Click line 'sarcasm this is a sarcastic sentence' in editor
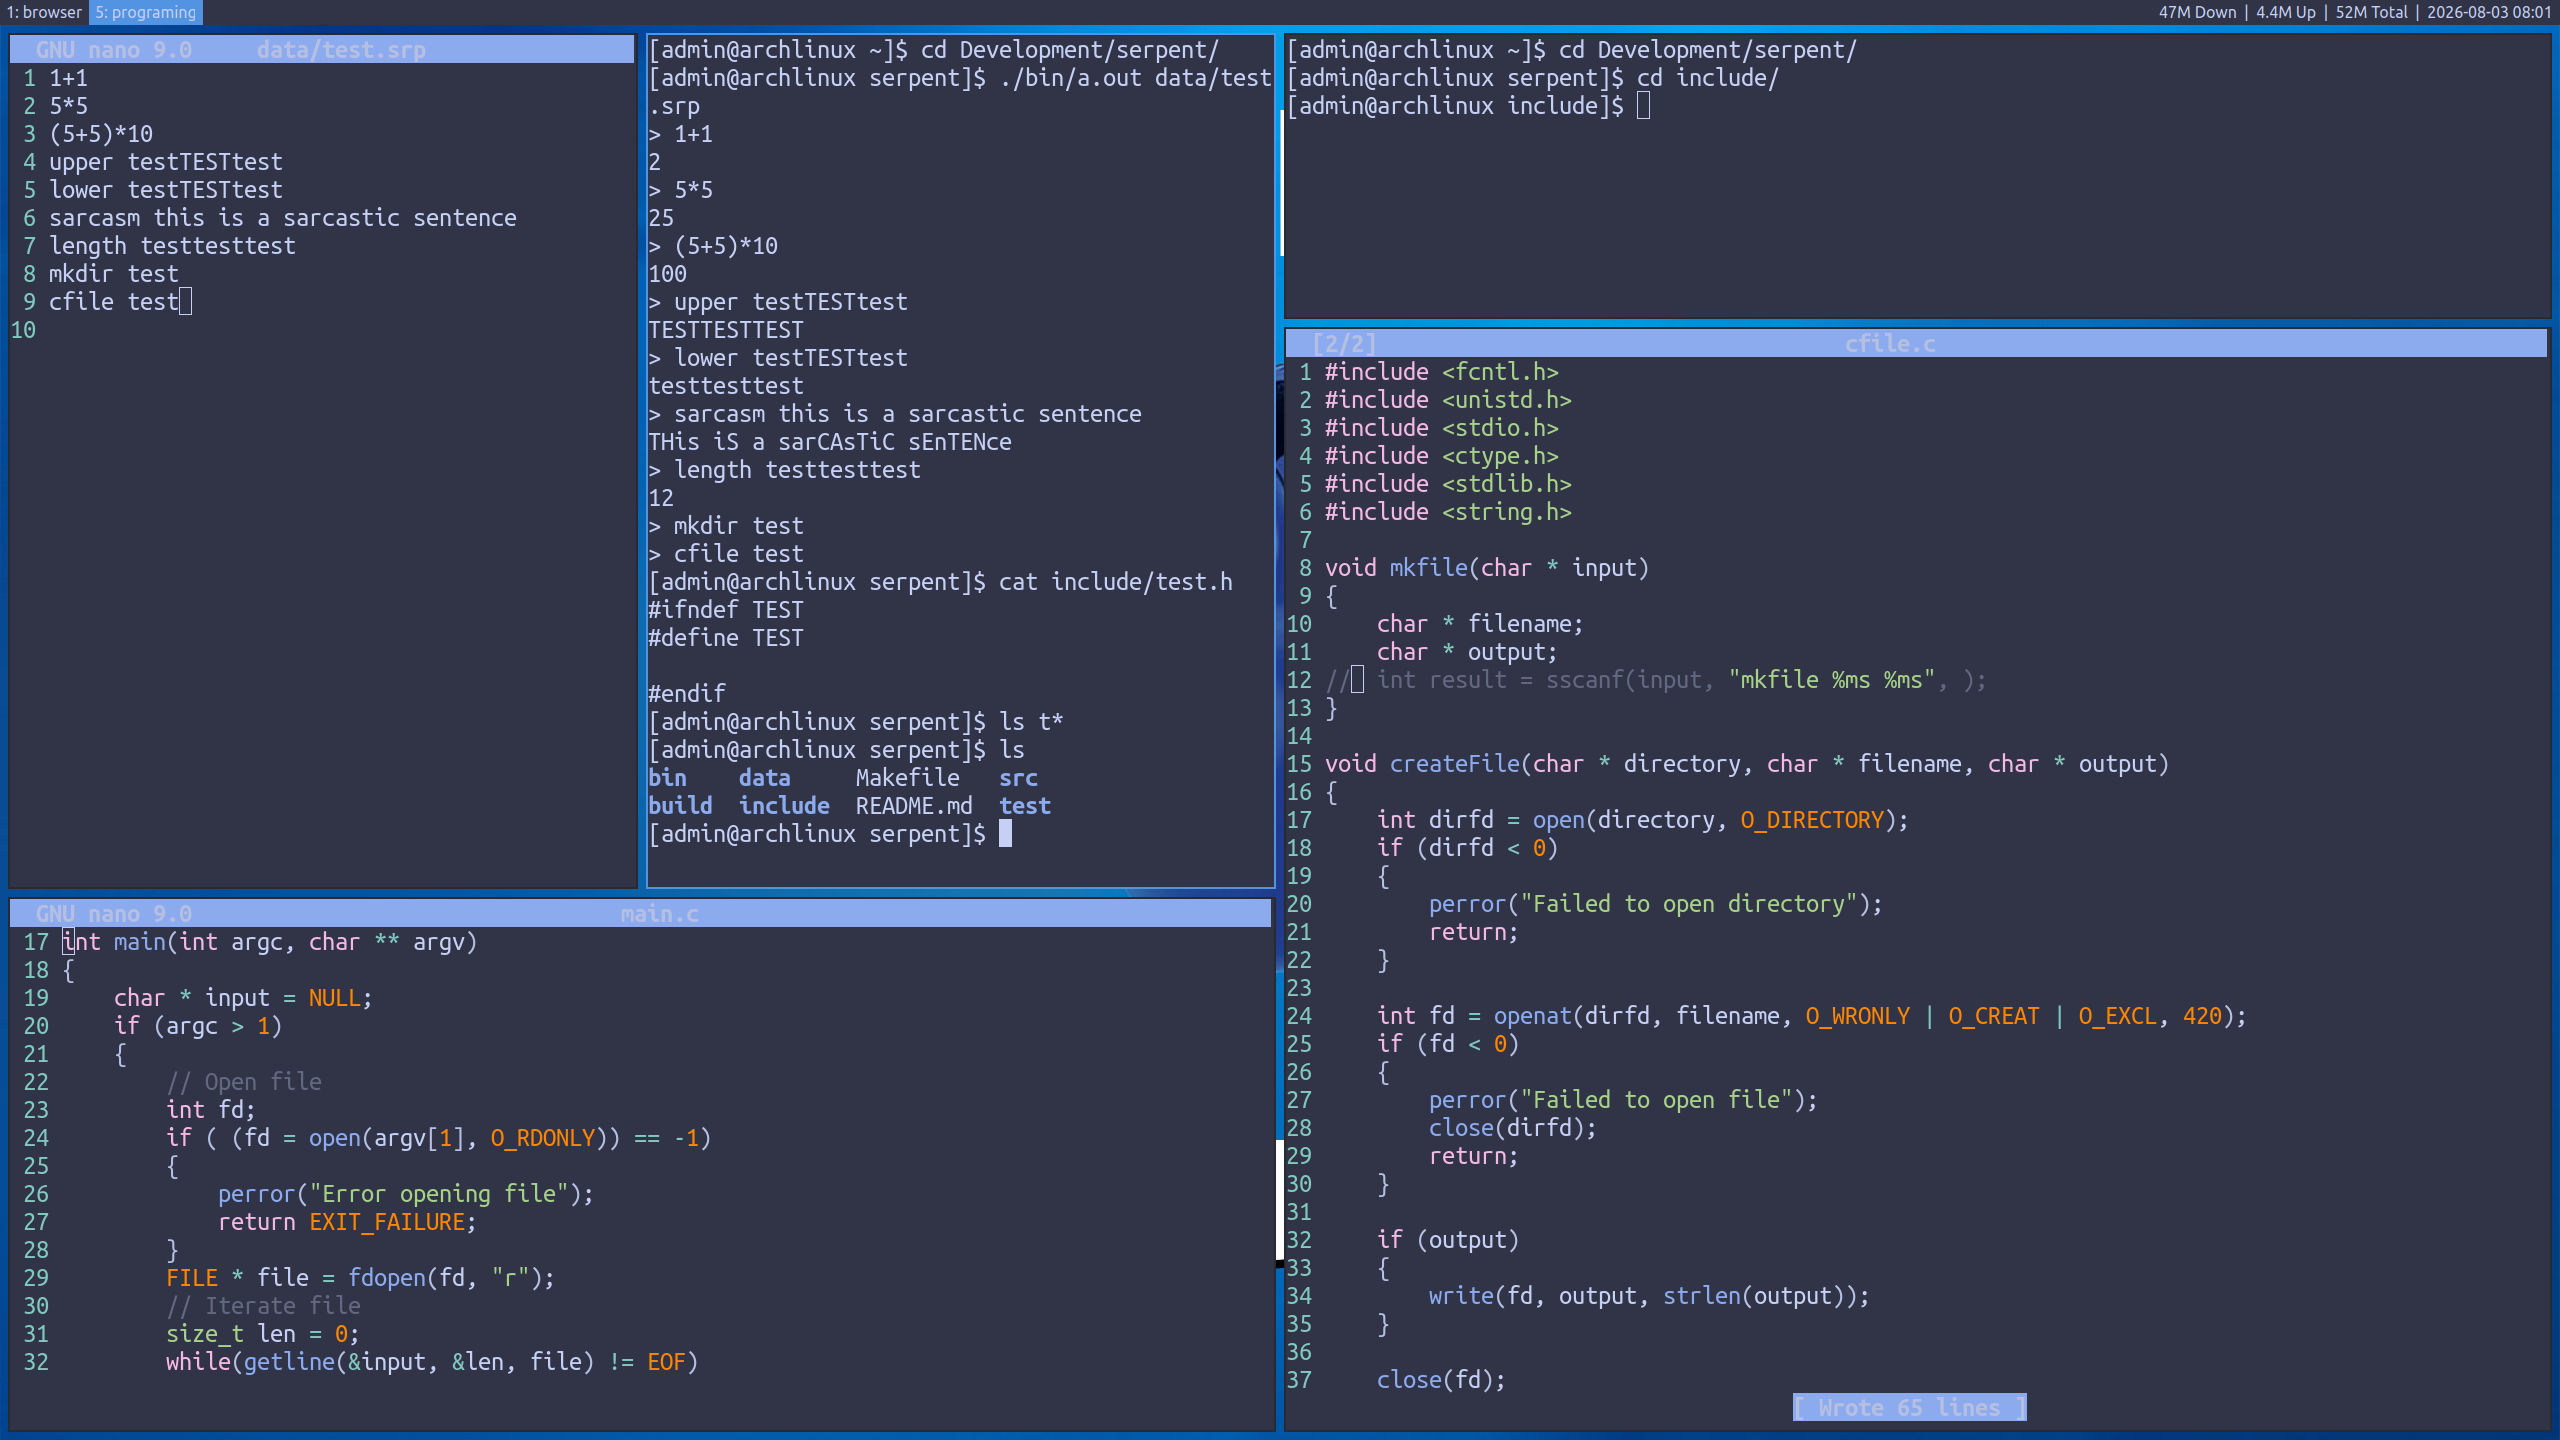2560x1440 pixels. [x=283, y=218]
